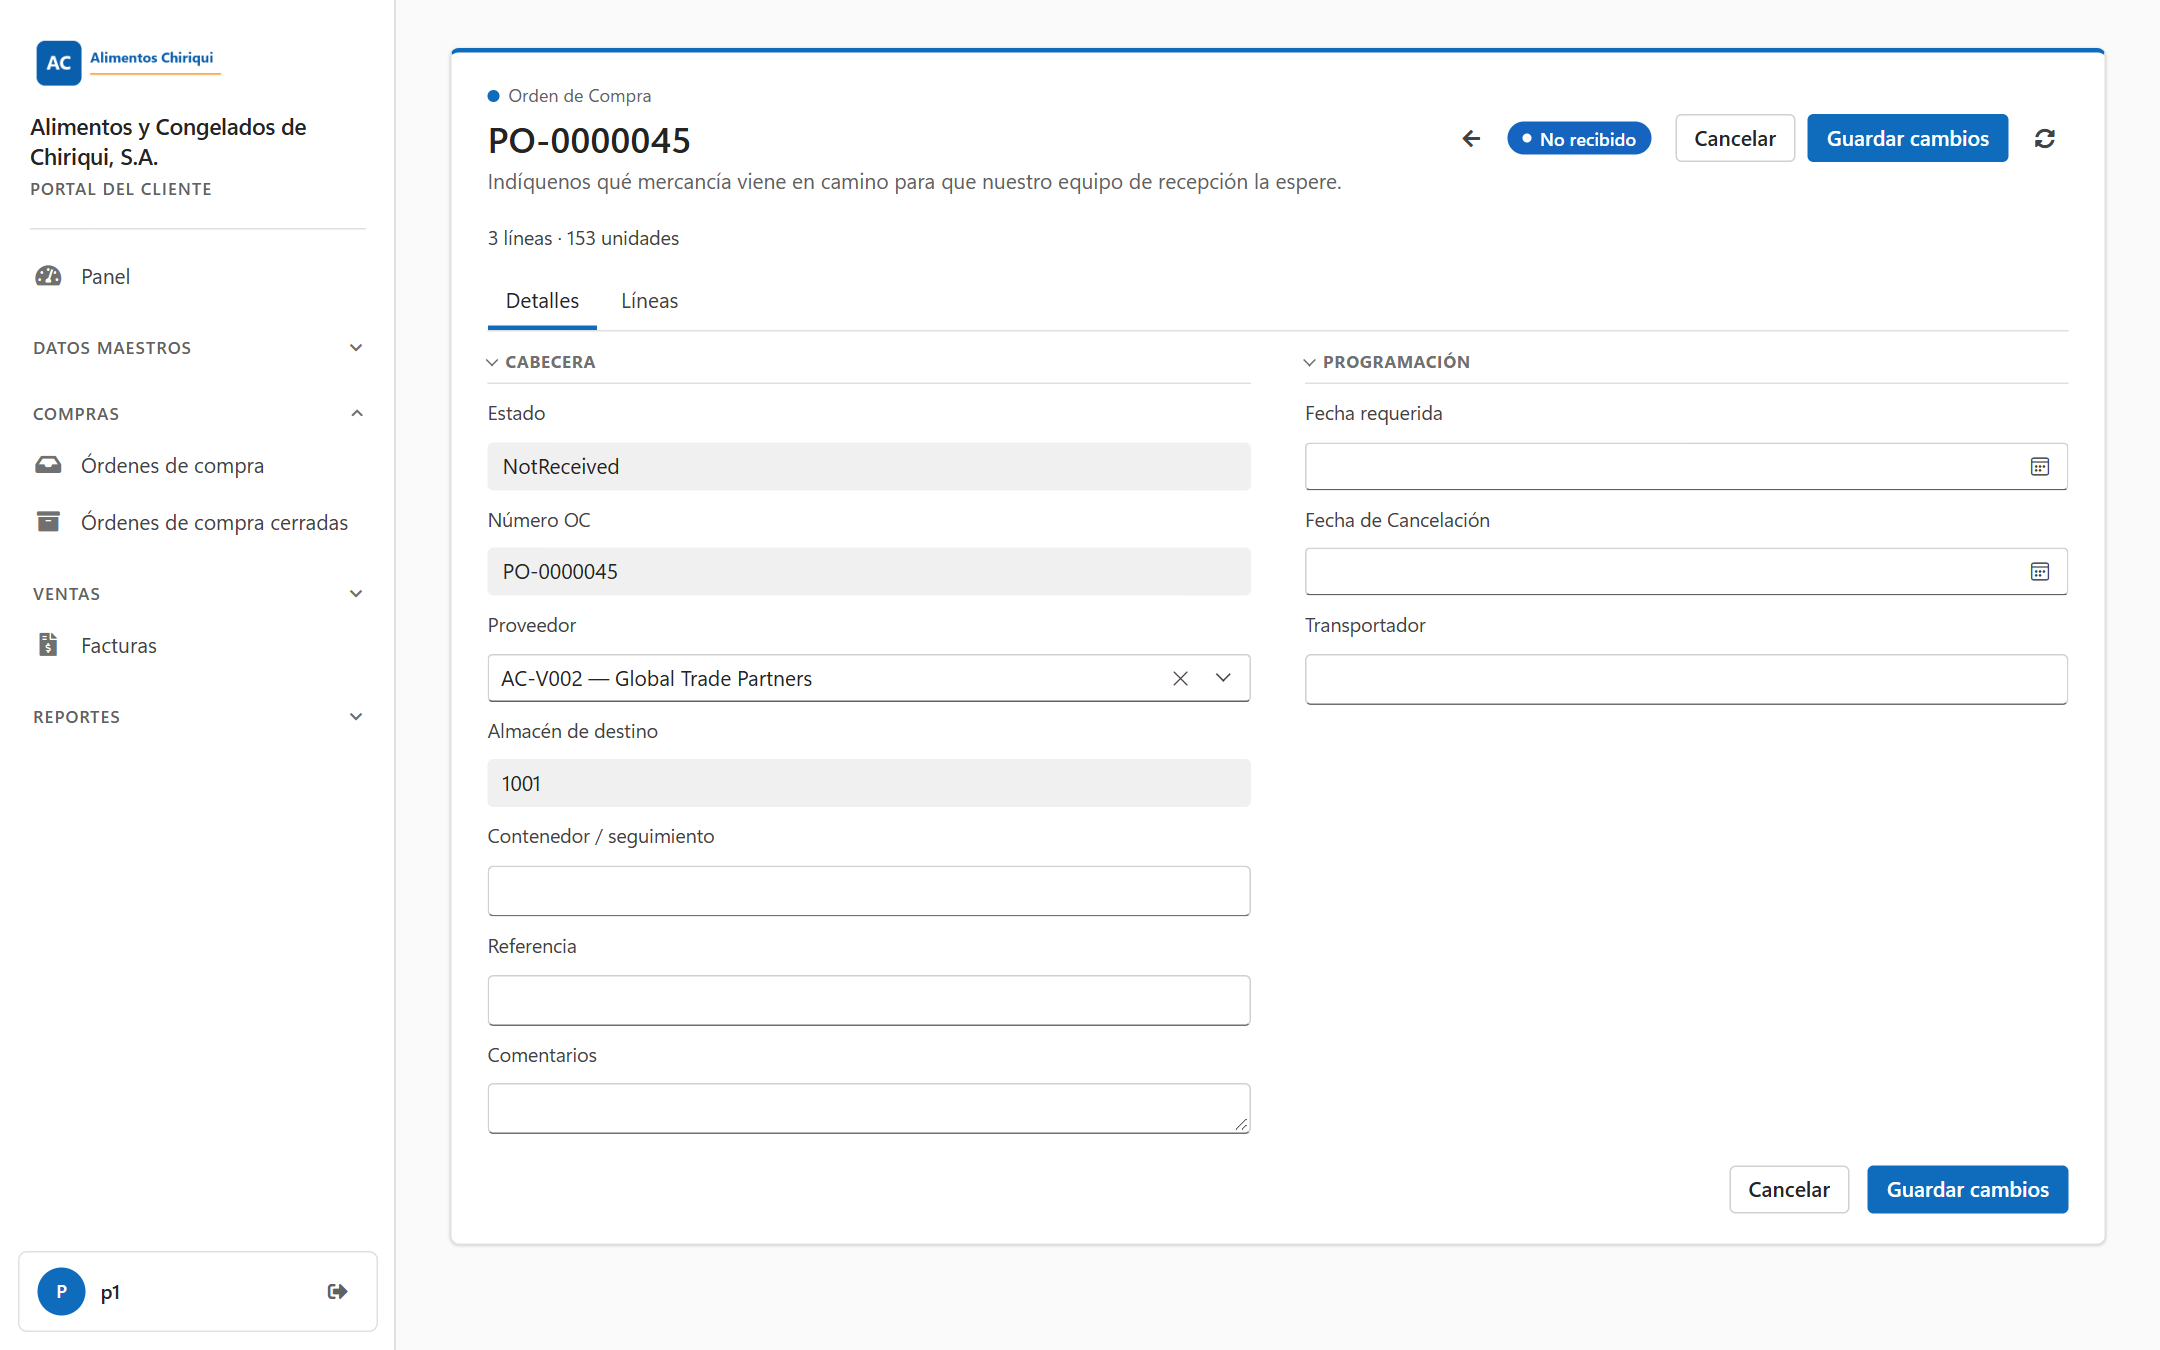Image resolution: width=2160 pixels, height=1350 pixels.
Task: Click the P user avatar
Action: pos(62,1292)
